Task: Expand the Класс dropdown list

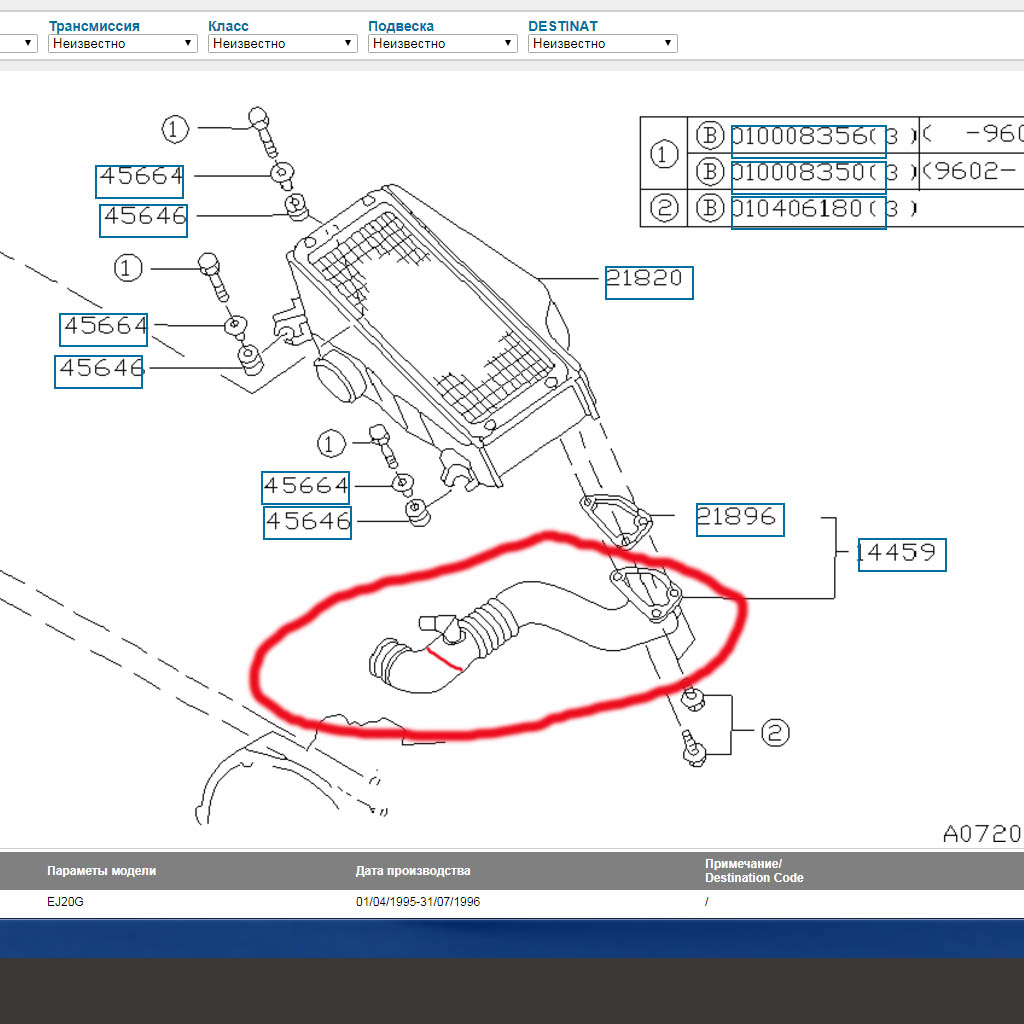Action: [x=282, y=43]
